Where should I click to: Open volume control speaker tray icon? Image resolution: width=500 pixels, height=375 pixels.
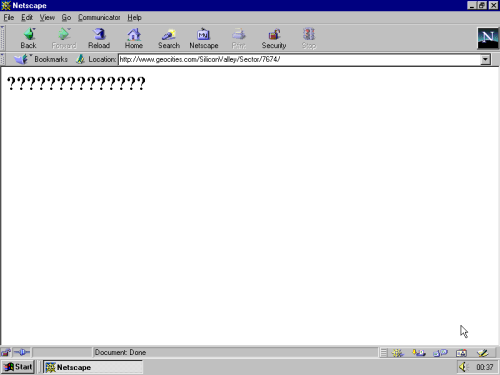[463, 367]
